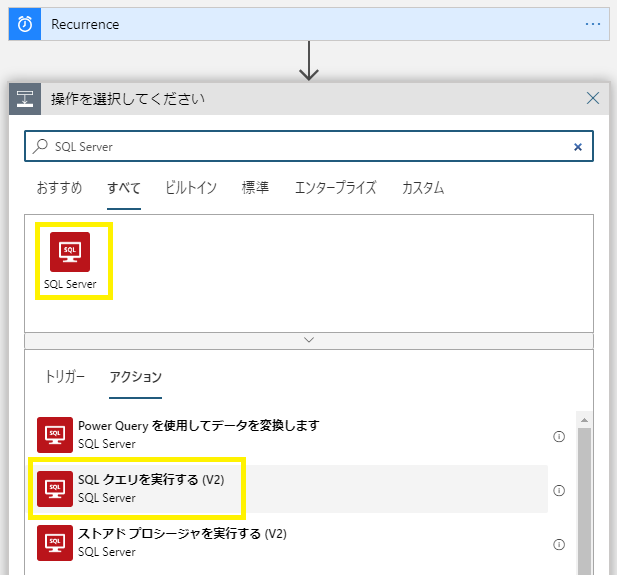
Task: Click the Recurrence trigger title bar
Action: 309,24
